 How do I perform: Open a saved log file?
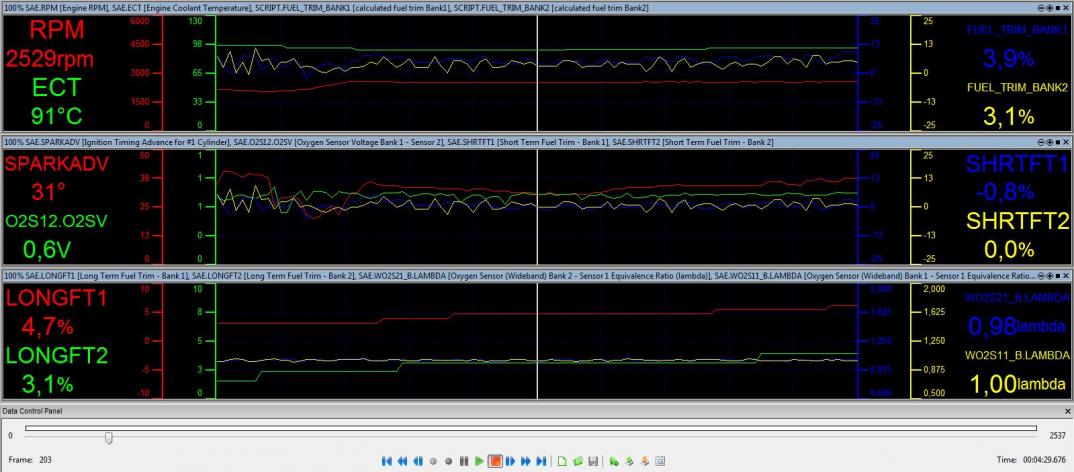click(578, 461)
